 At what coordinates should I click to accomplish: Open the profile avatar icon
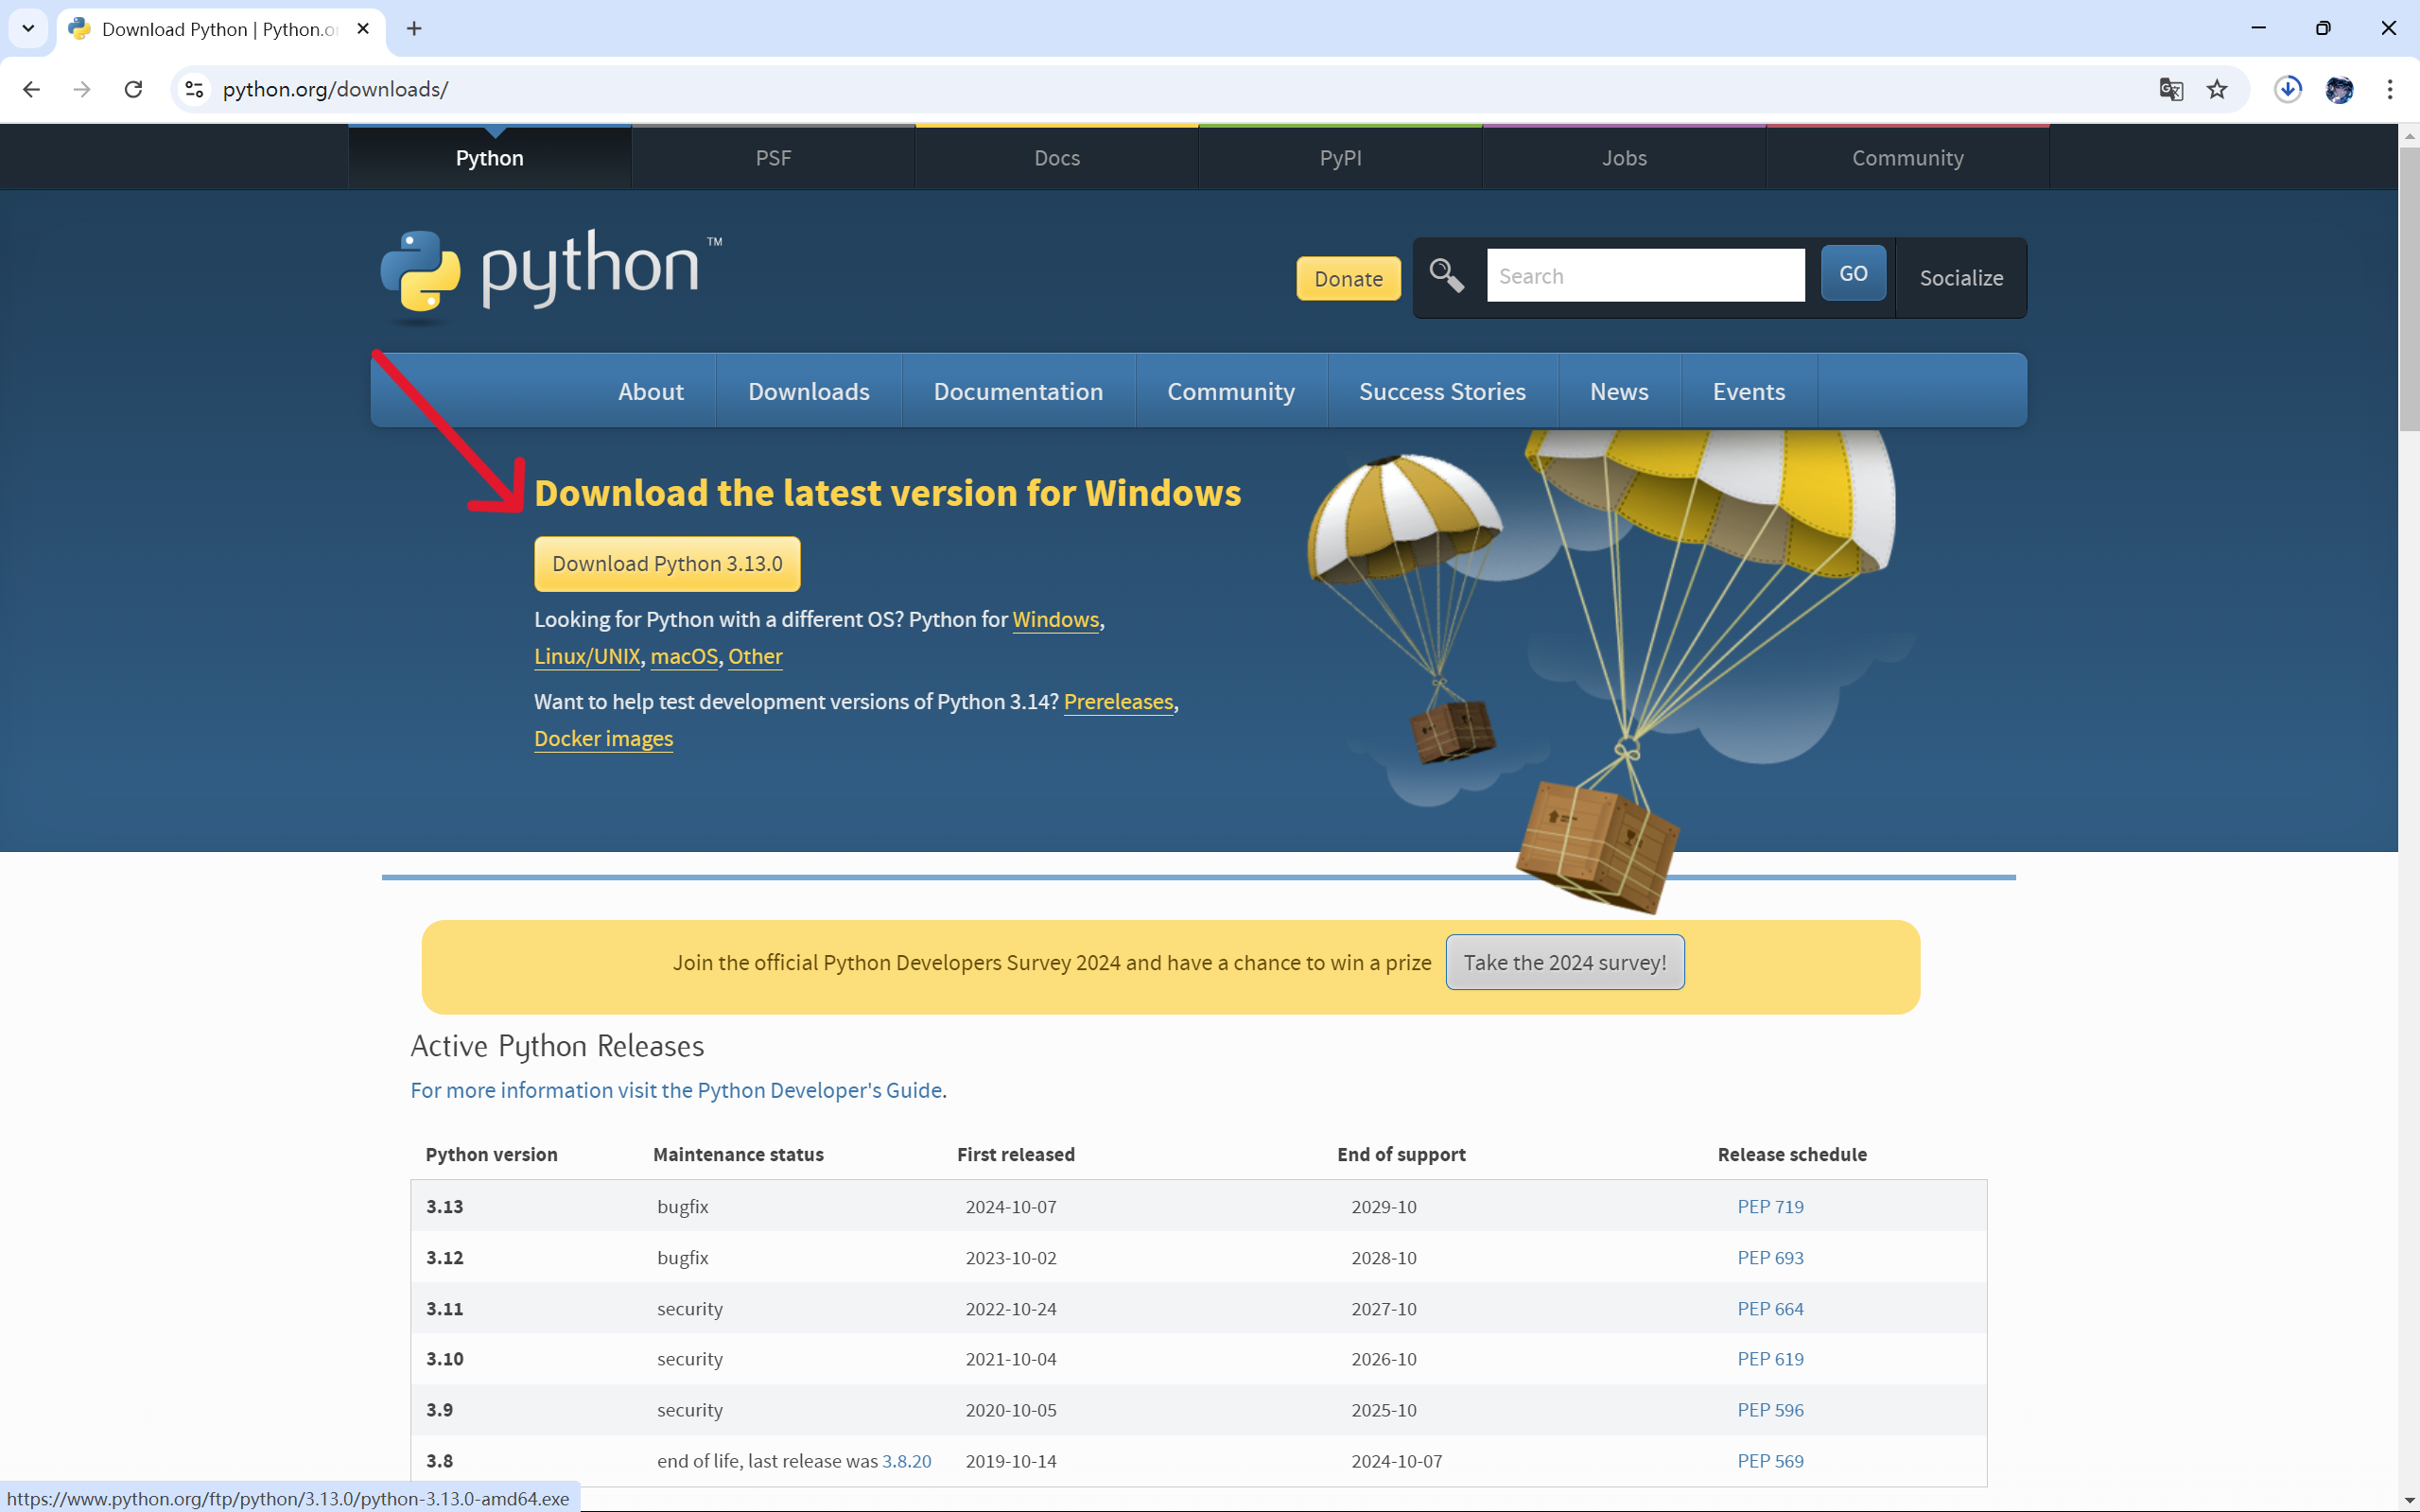[2339, 89]
